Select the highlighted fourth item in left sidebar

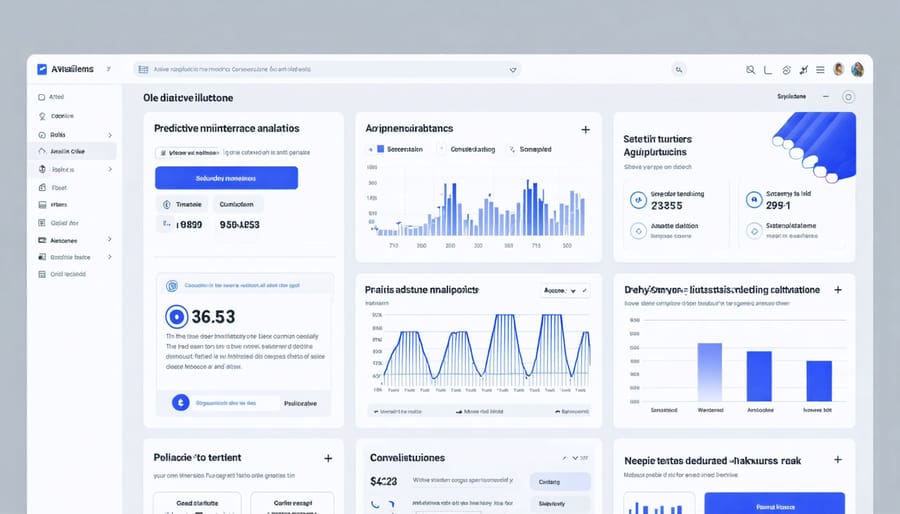pos(72,151)
